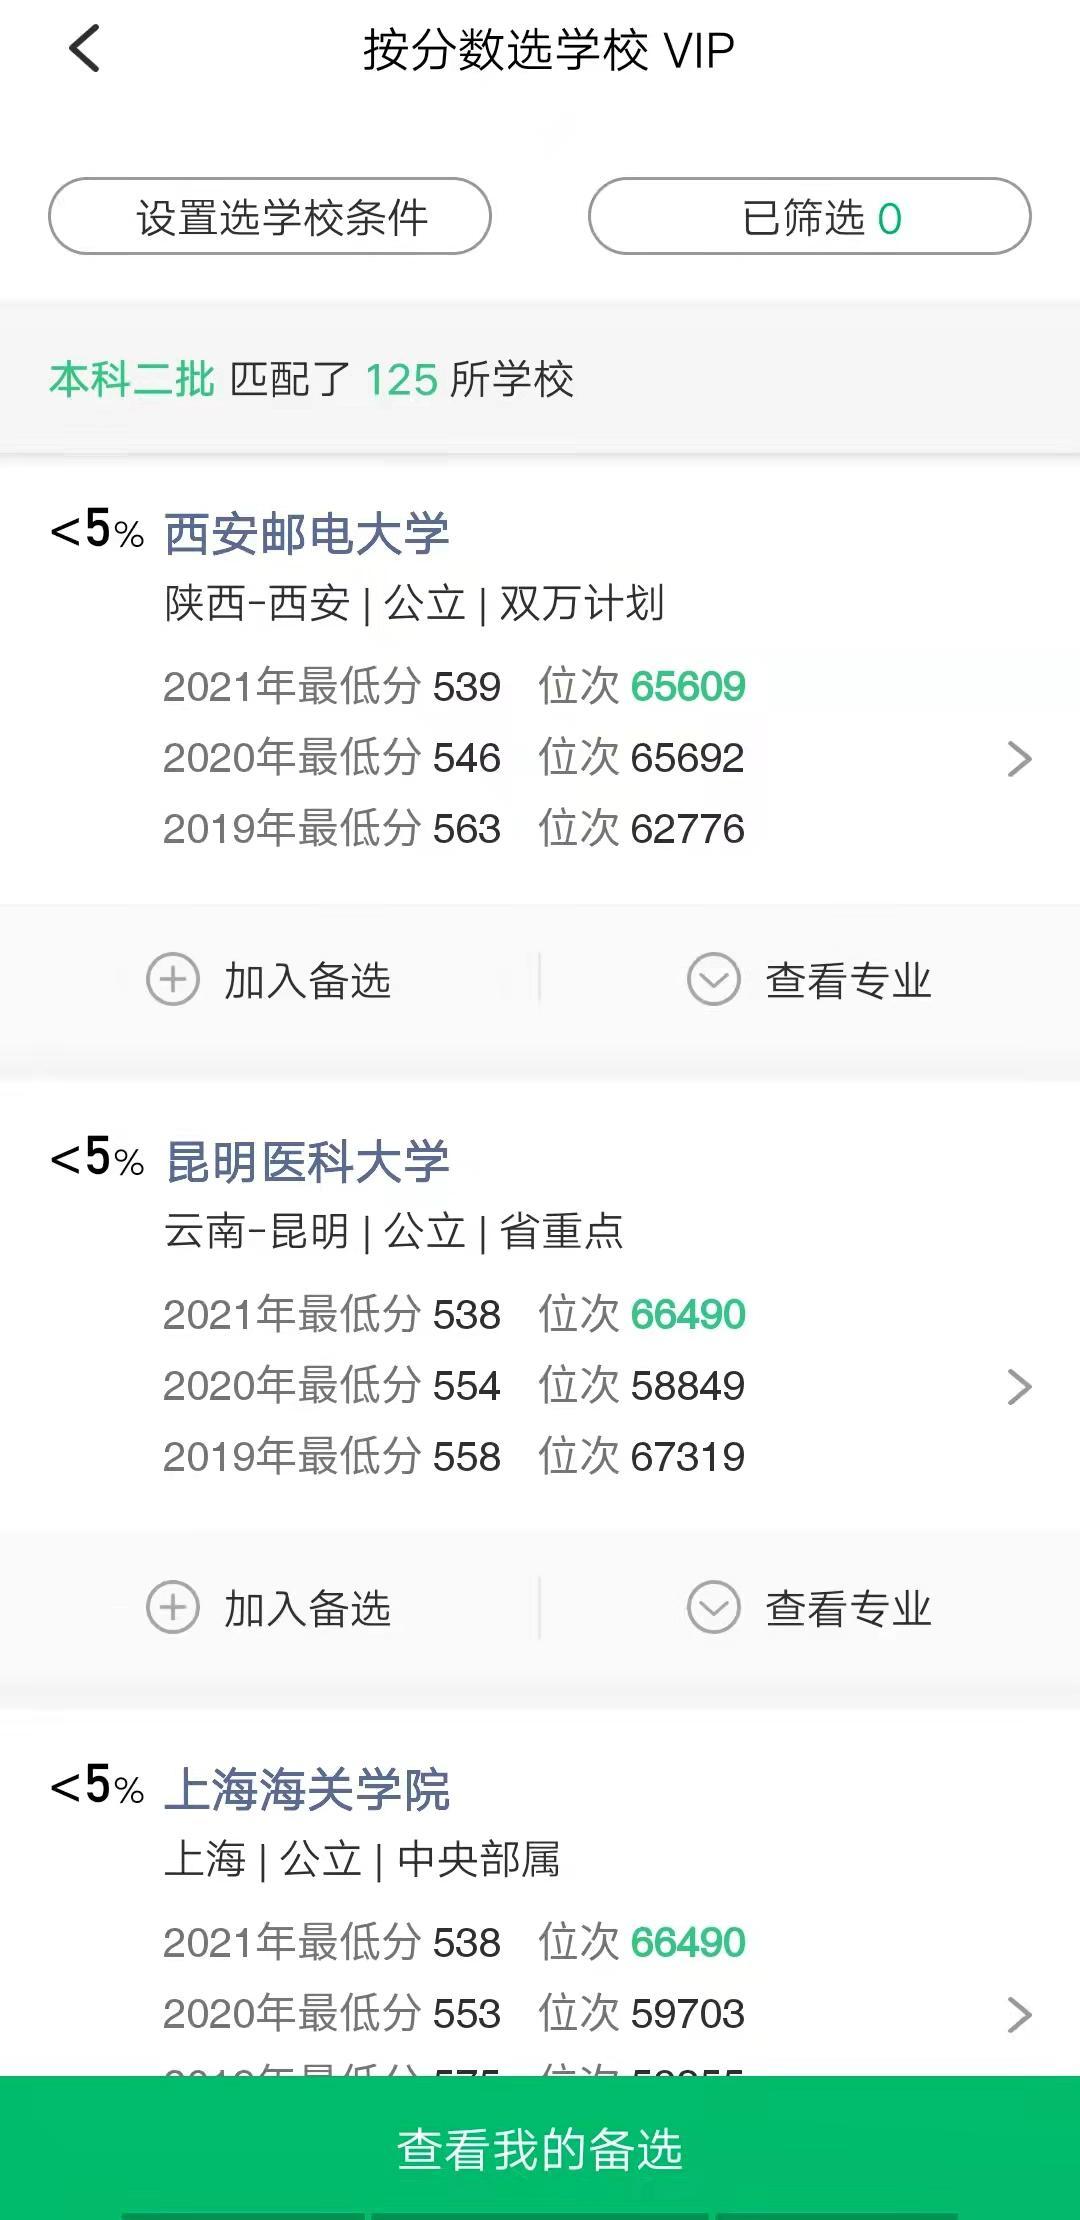
Task: Select the 本科二批 batch label
Action: click(x=132, y=380)
